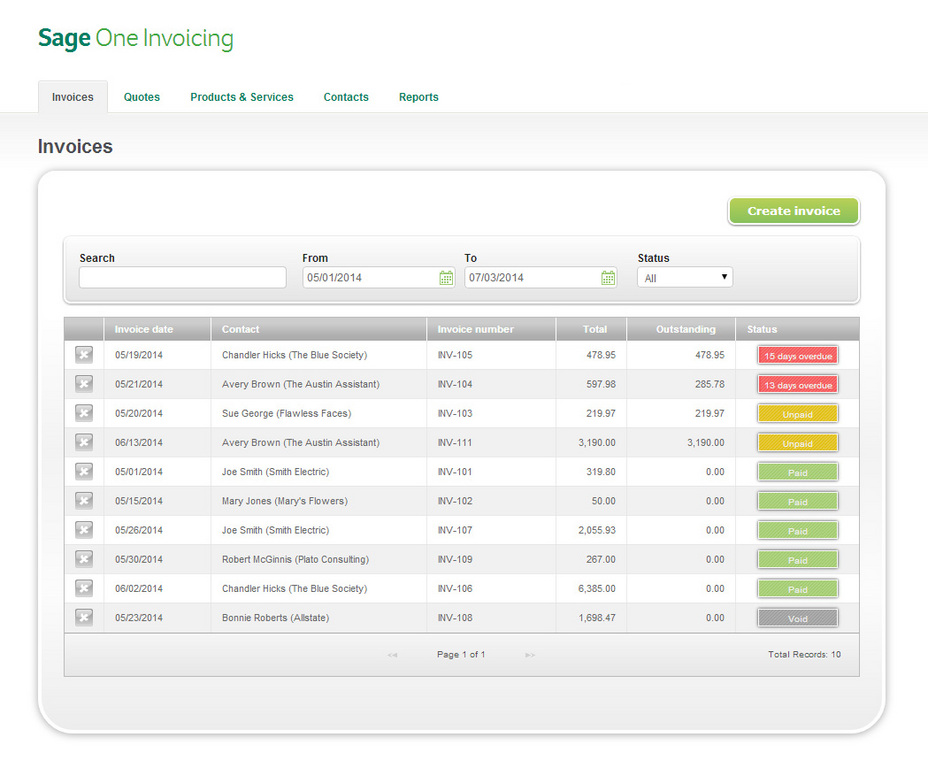Click the Create invoice button

[x=794, y=211]
